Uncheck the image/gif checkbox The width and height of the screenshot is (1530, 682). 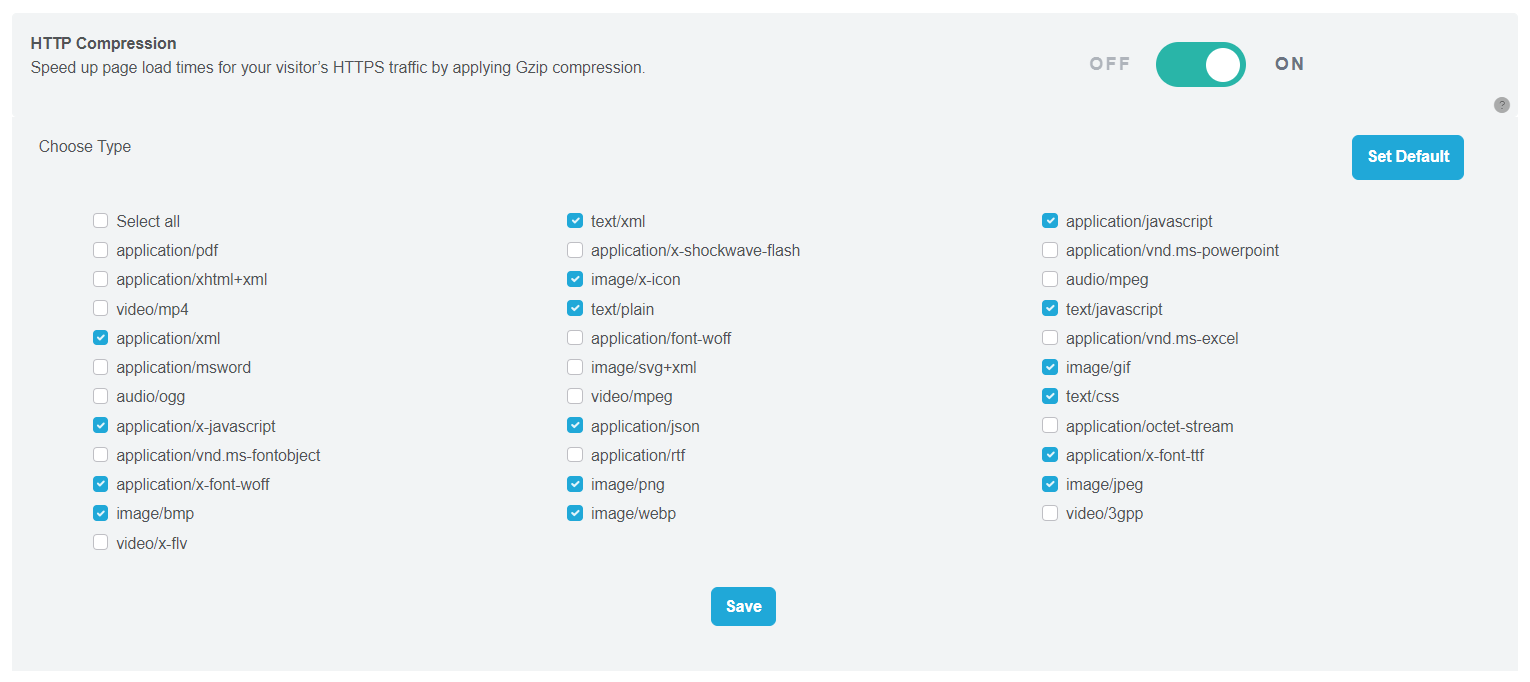tap(1050, 367)
